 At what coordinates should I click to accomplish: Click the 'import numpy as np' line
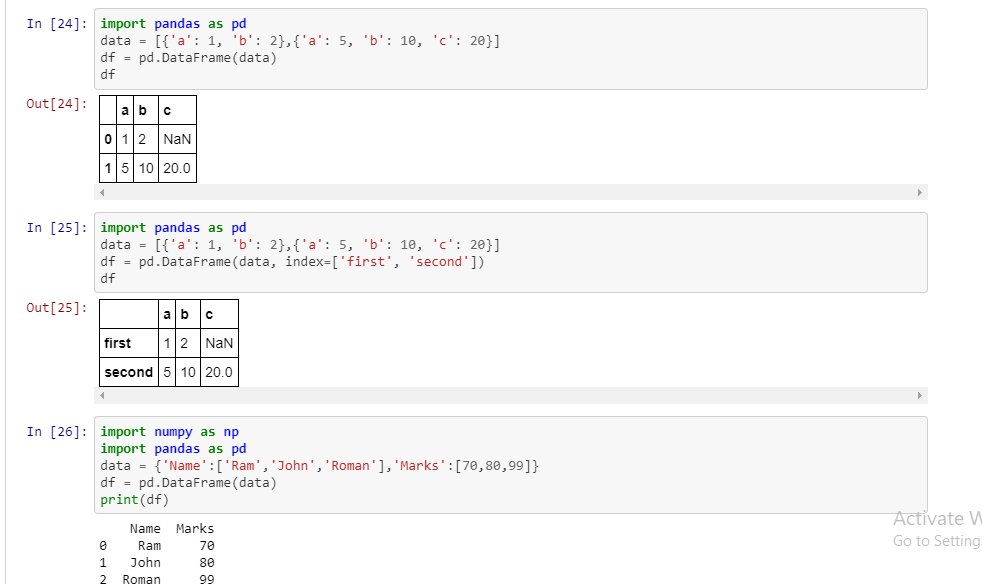[168, 431]
